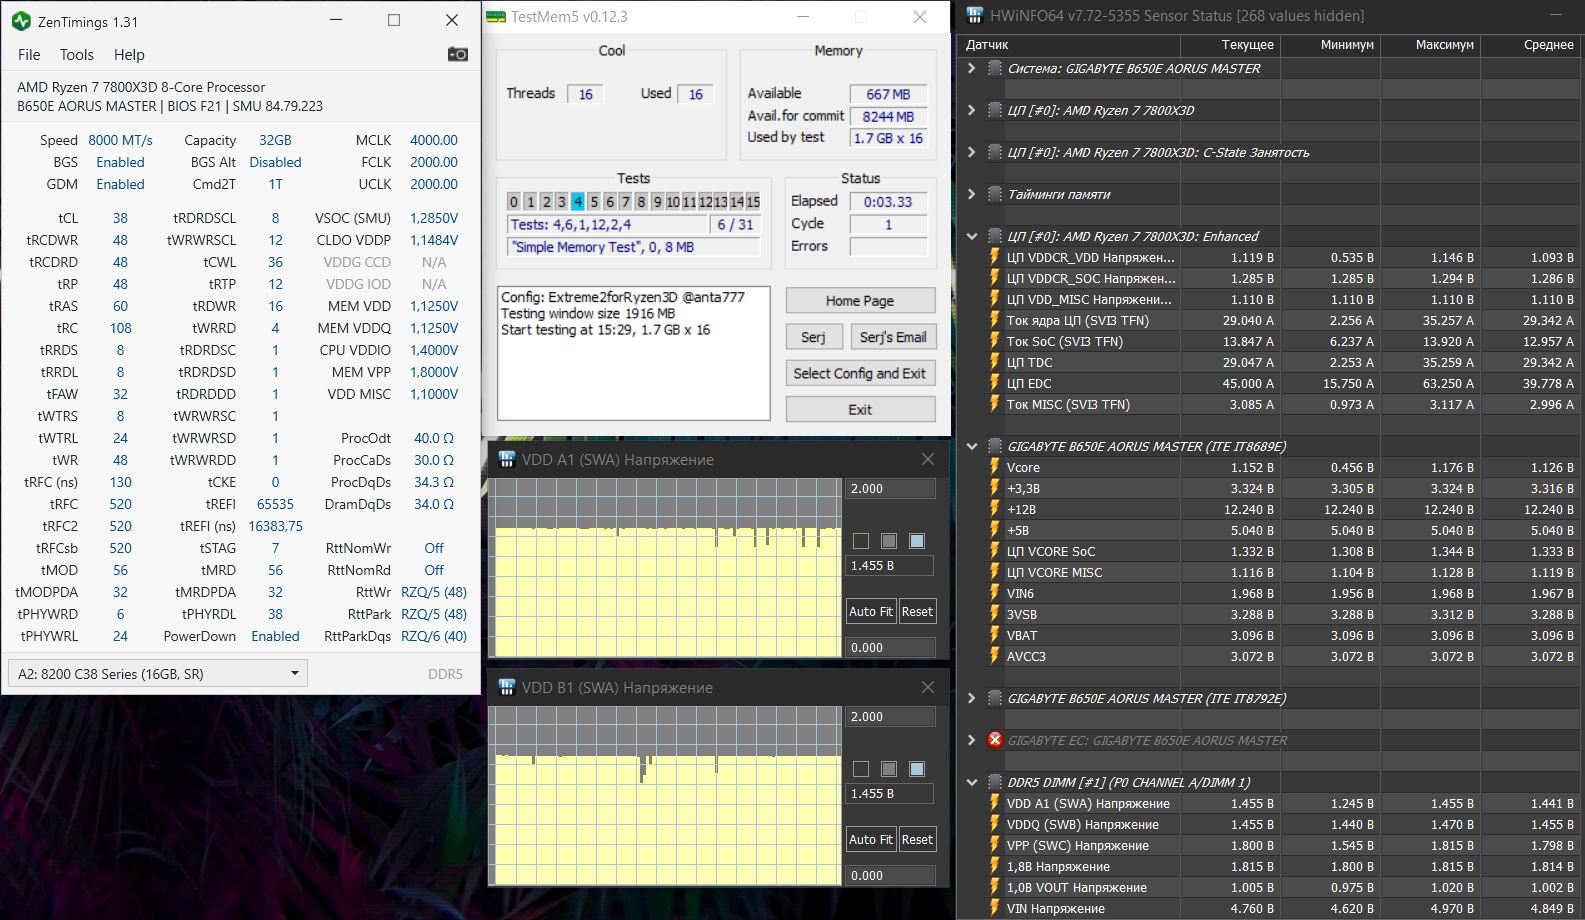Click the lightning icon beside Vcore sensor

tap(994, 467)
